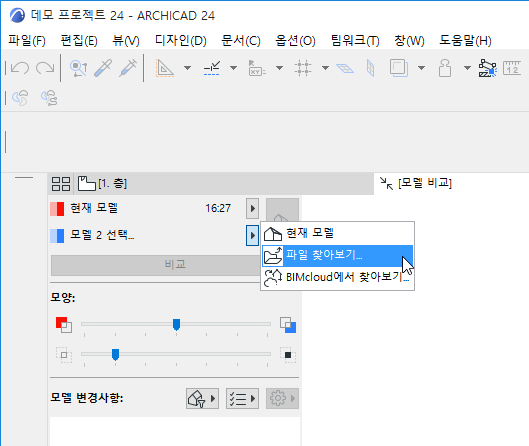Click the second cloud sync icon
The height and width of the screenshot is (446, 529).
click(49, 98)
